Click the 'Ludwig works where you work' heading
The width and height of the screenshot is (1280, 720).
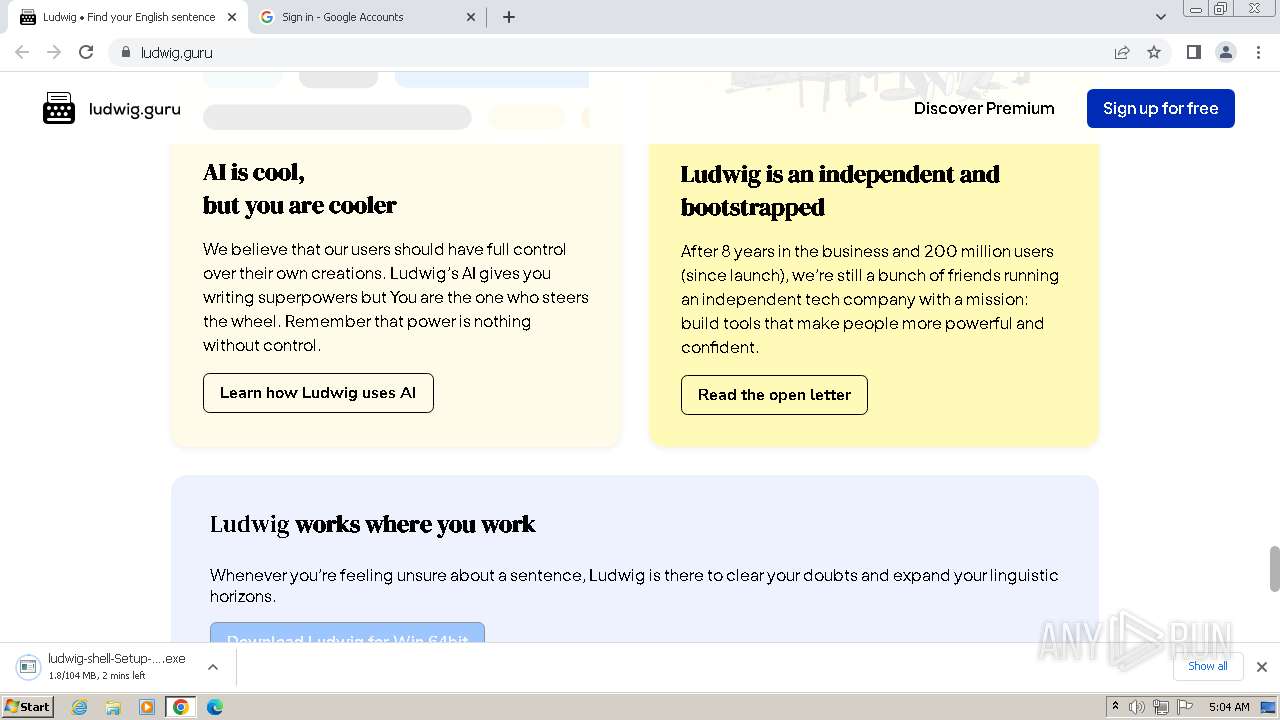tap(373, 524)
